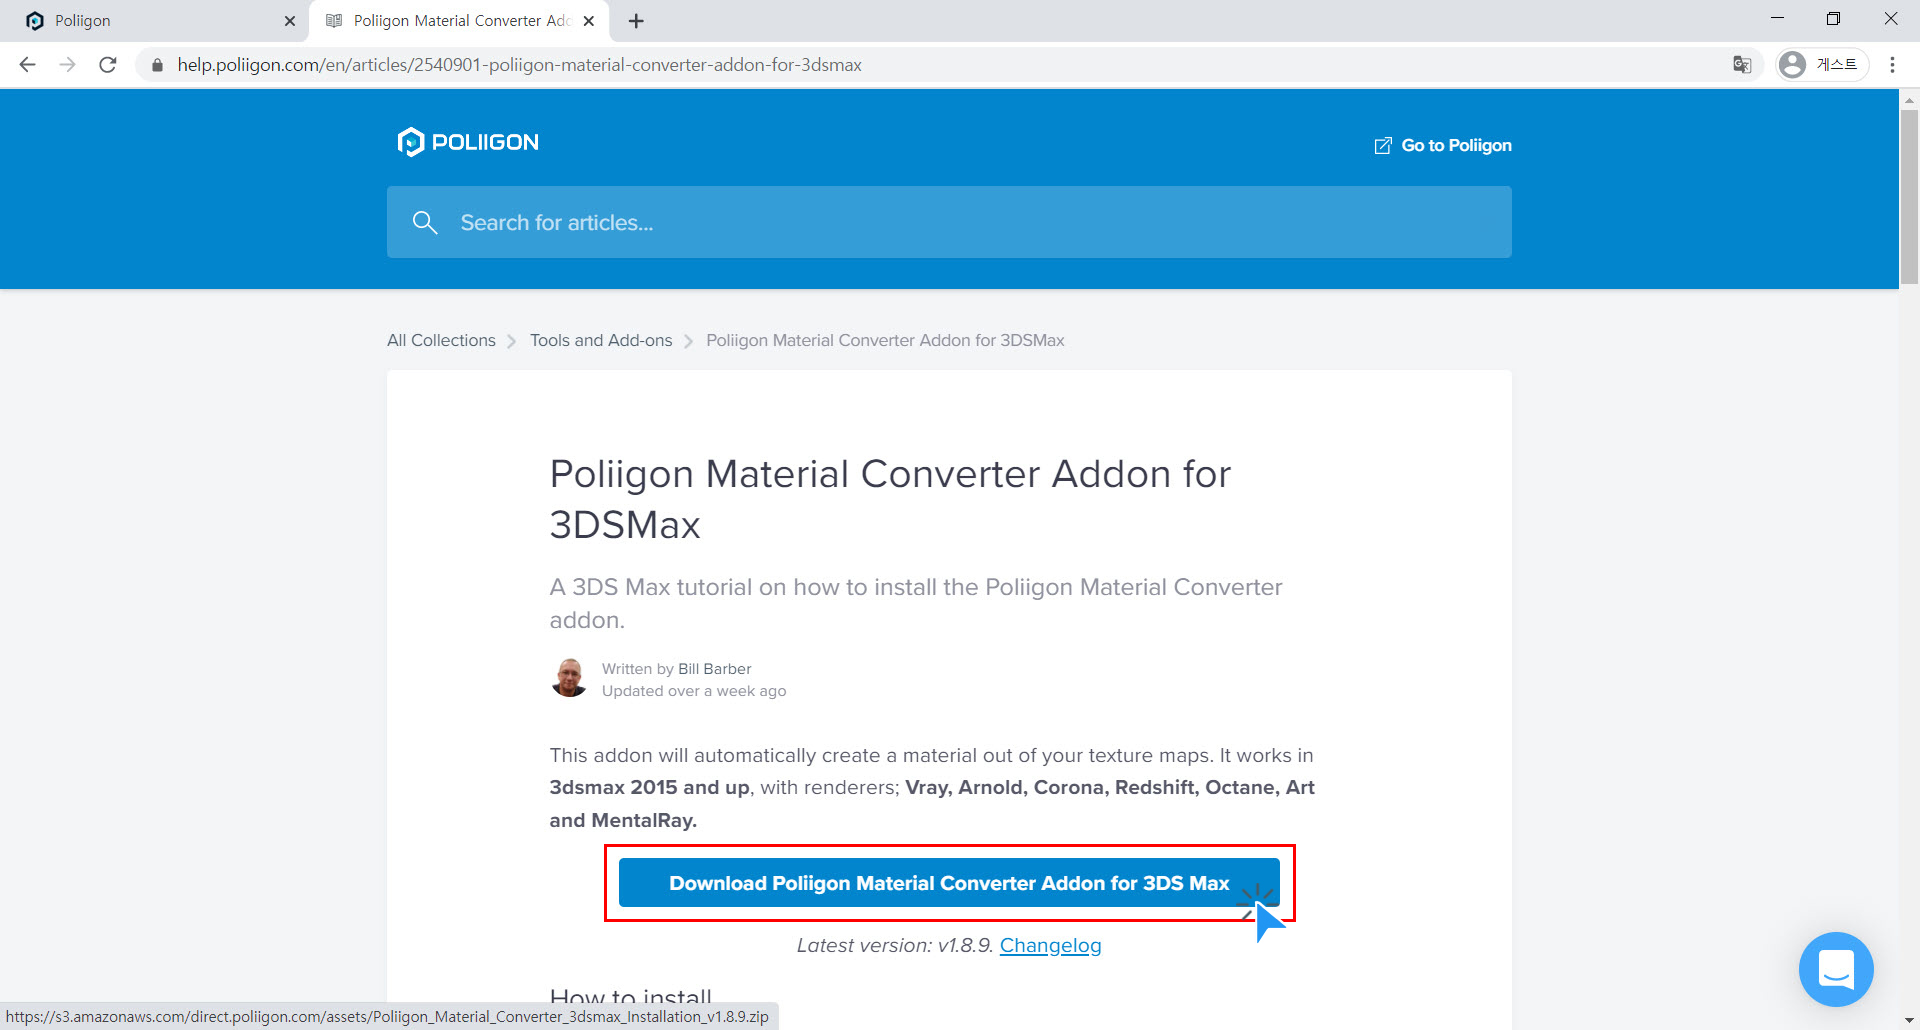Click the Go to Poliigon link

[x=1443, y=146]
